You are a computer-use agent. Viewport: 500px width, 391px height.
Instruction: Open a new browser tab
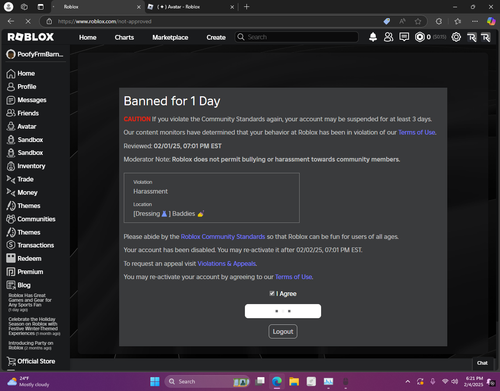[x=247, y=7]
